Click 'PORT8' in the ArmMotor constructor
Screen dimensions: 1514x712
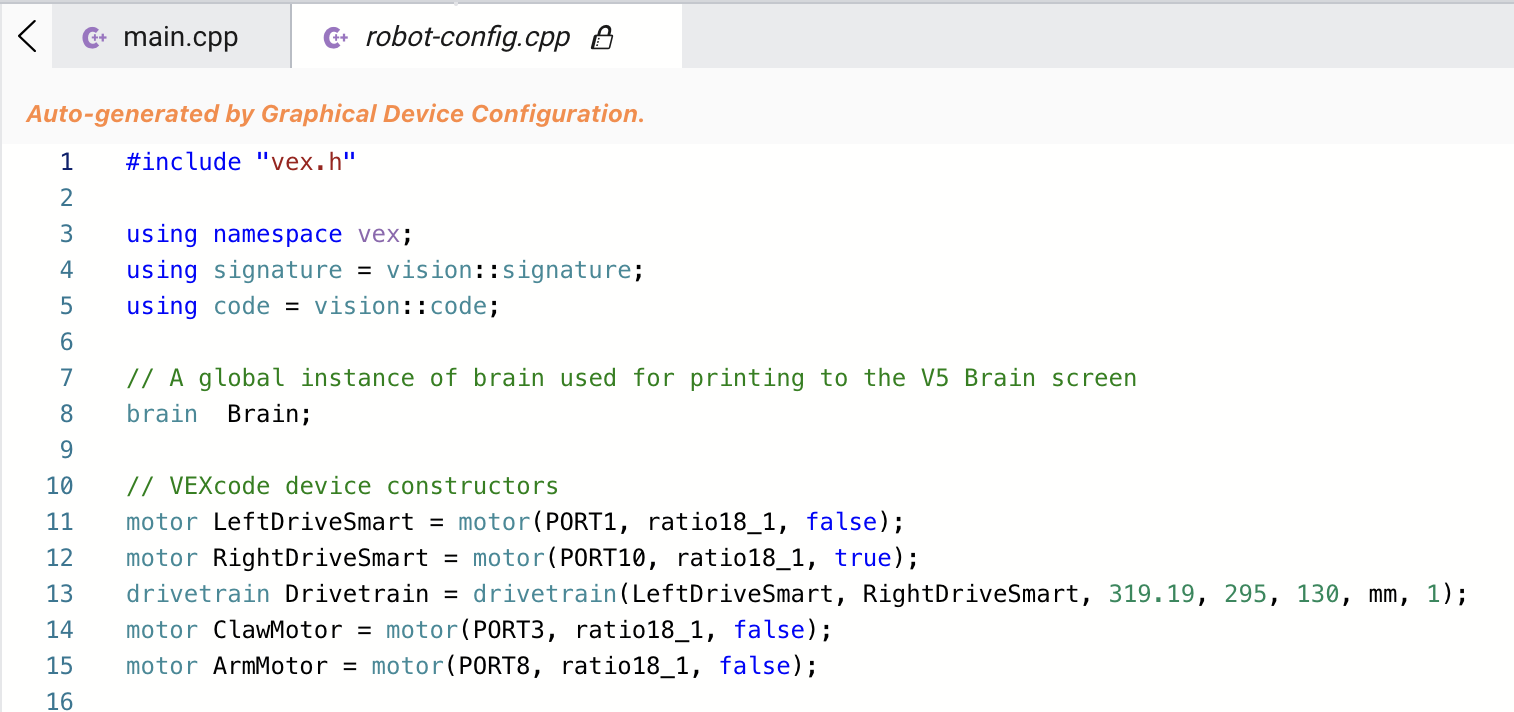click(x=494, y=666)
